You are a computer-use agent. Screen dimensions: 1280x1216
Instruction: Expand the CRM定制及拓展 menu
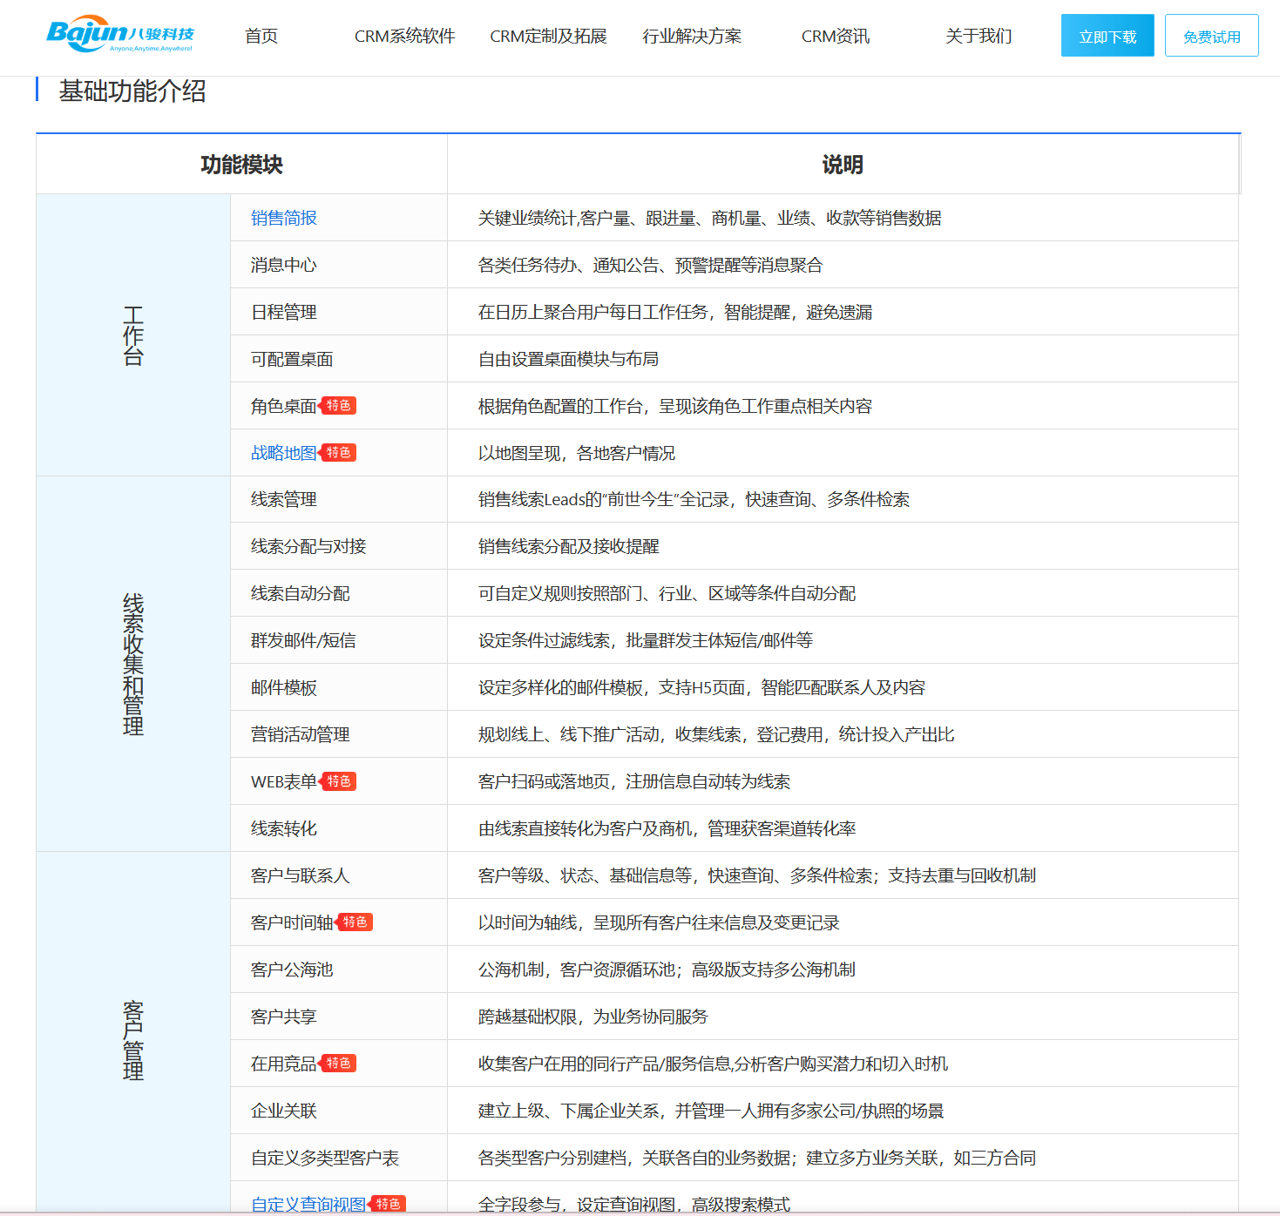[548, 36]
